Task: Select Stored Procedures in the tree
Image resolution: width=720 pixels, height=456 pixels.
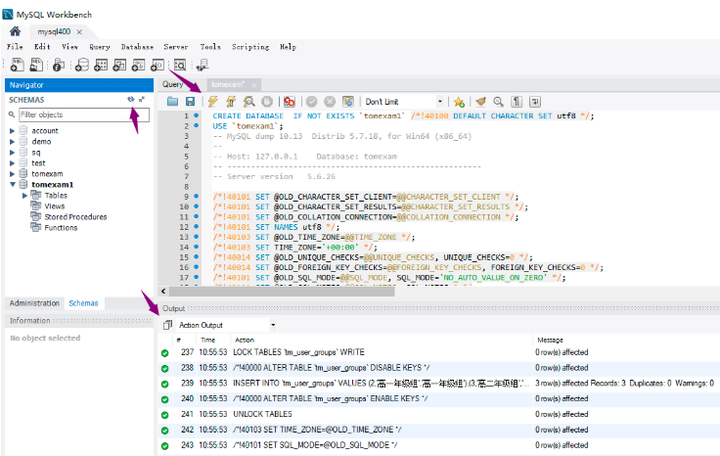Action: [x=76, y=217]
